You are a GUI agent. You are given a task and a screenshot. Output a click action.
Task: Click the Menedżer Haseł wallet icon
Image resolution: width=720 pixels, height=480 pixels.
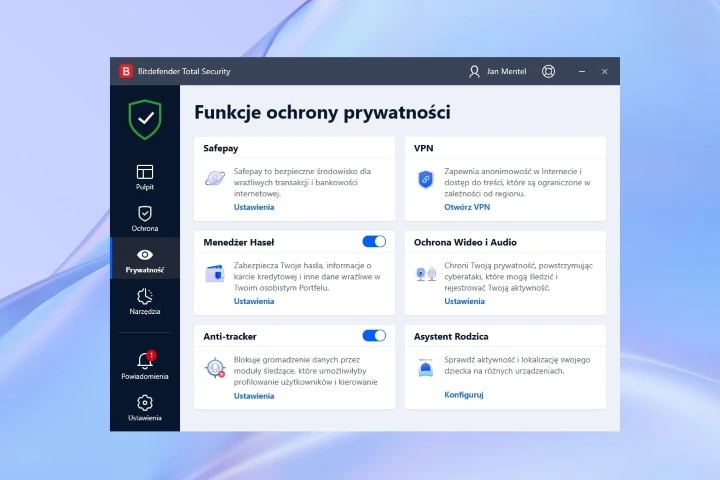click(x=215, y=273)
